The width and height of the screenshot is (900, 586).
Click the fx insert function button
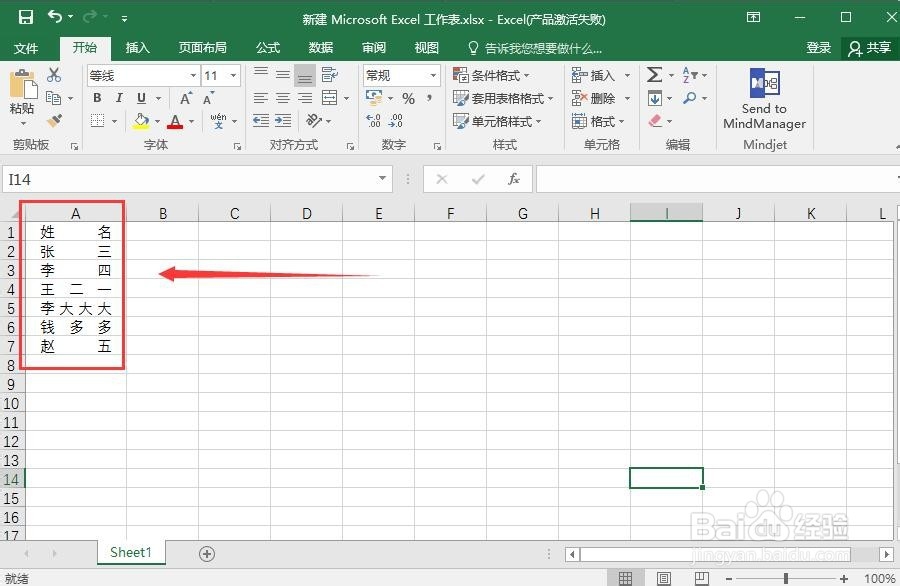point(514,179)
